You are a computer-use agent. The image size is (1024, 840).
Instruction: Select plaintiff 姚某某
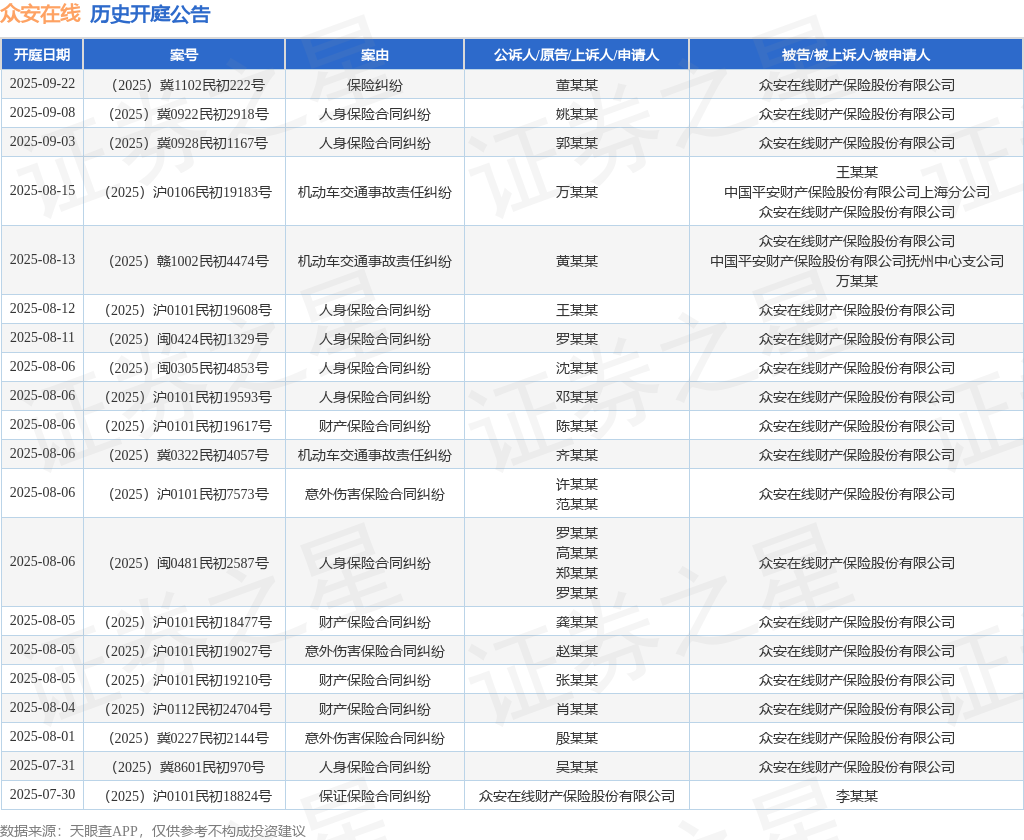pyautogui.click(x=577, y=114)
